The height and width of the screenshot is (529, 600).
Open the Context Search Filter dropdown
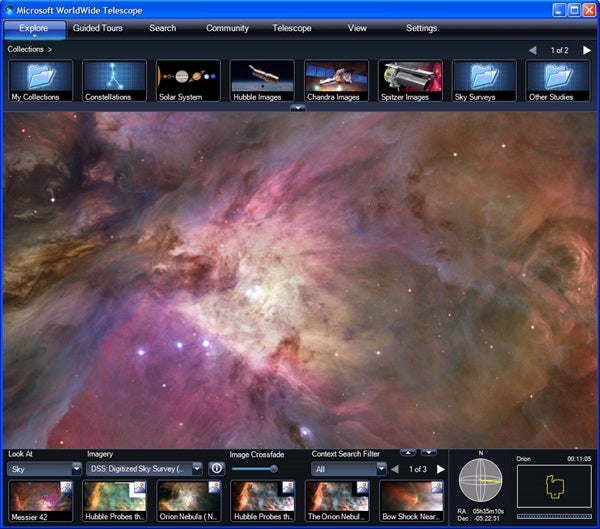pos(349,469)
